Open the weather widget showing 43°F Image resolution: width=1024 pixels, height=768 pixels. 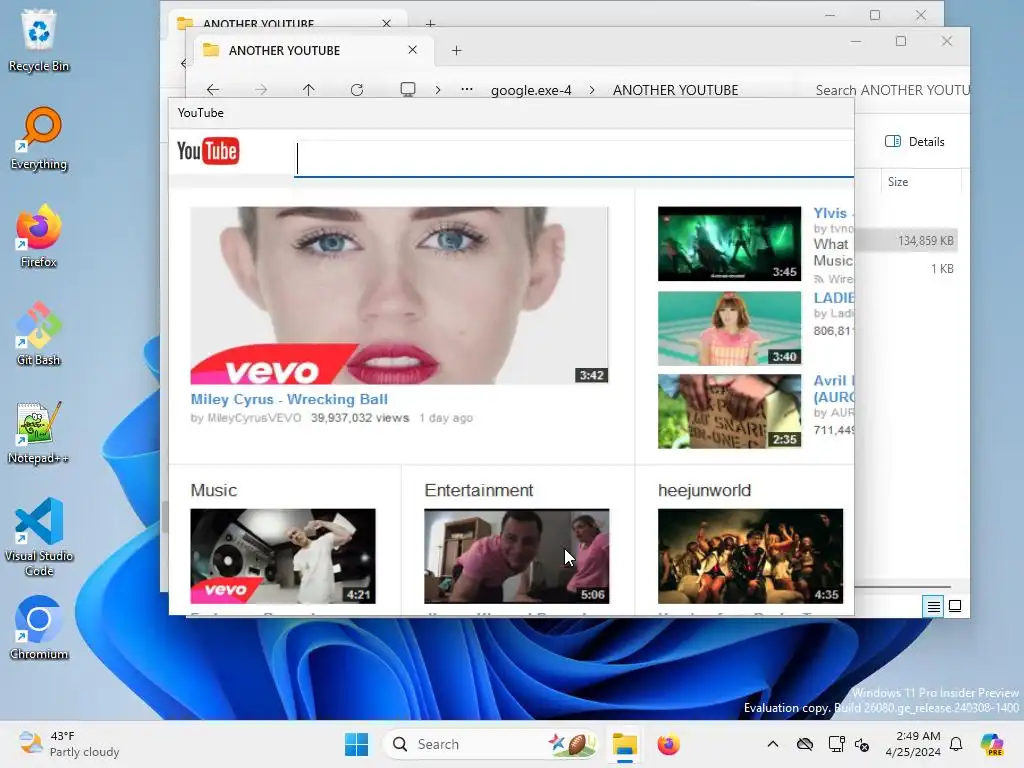(69, 744)
